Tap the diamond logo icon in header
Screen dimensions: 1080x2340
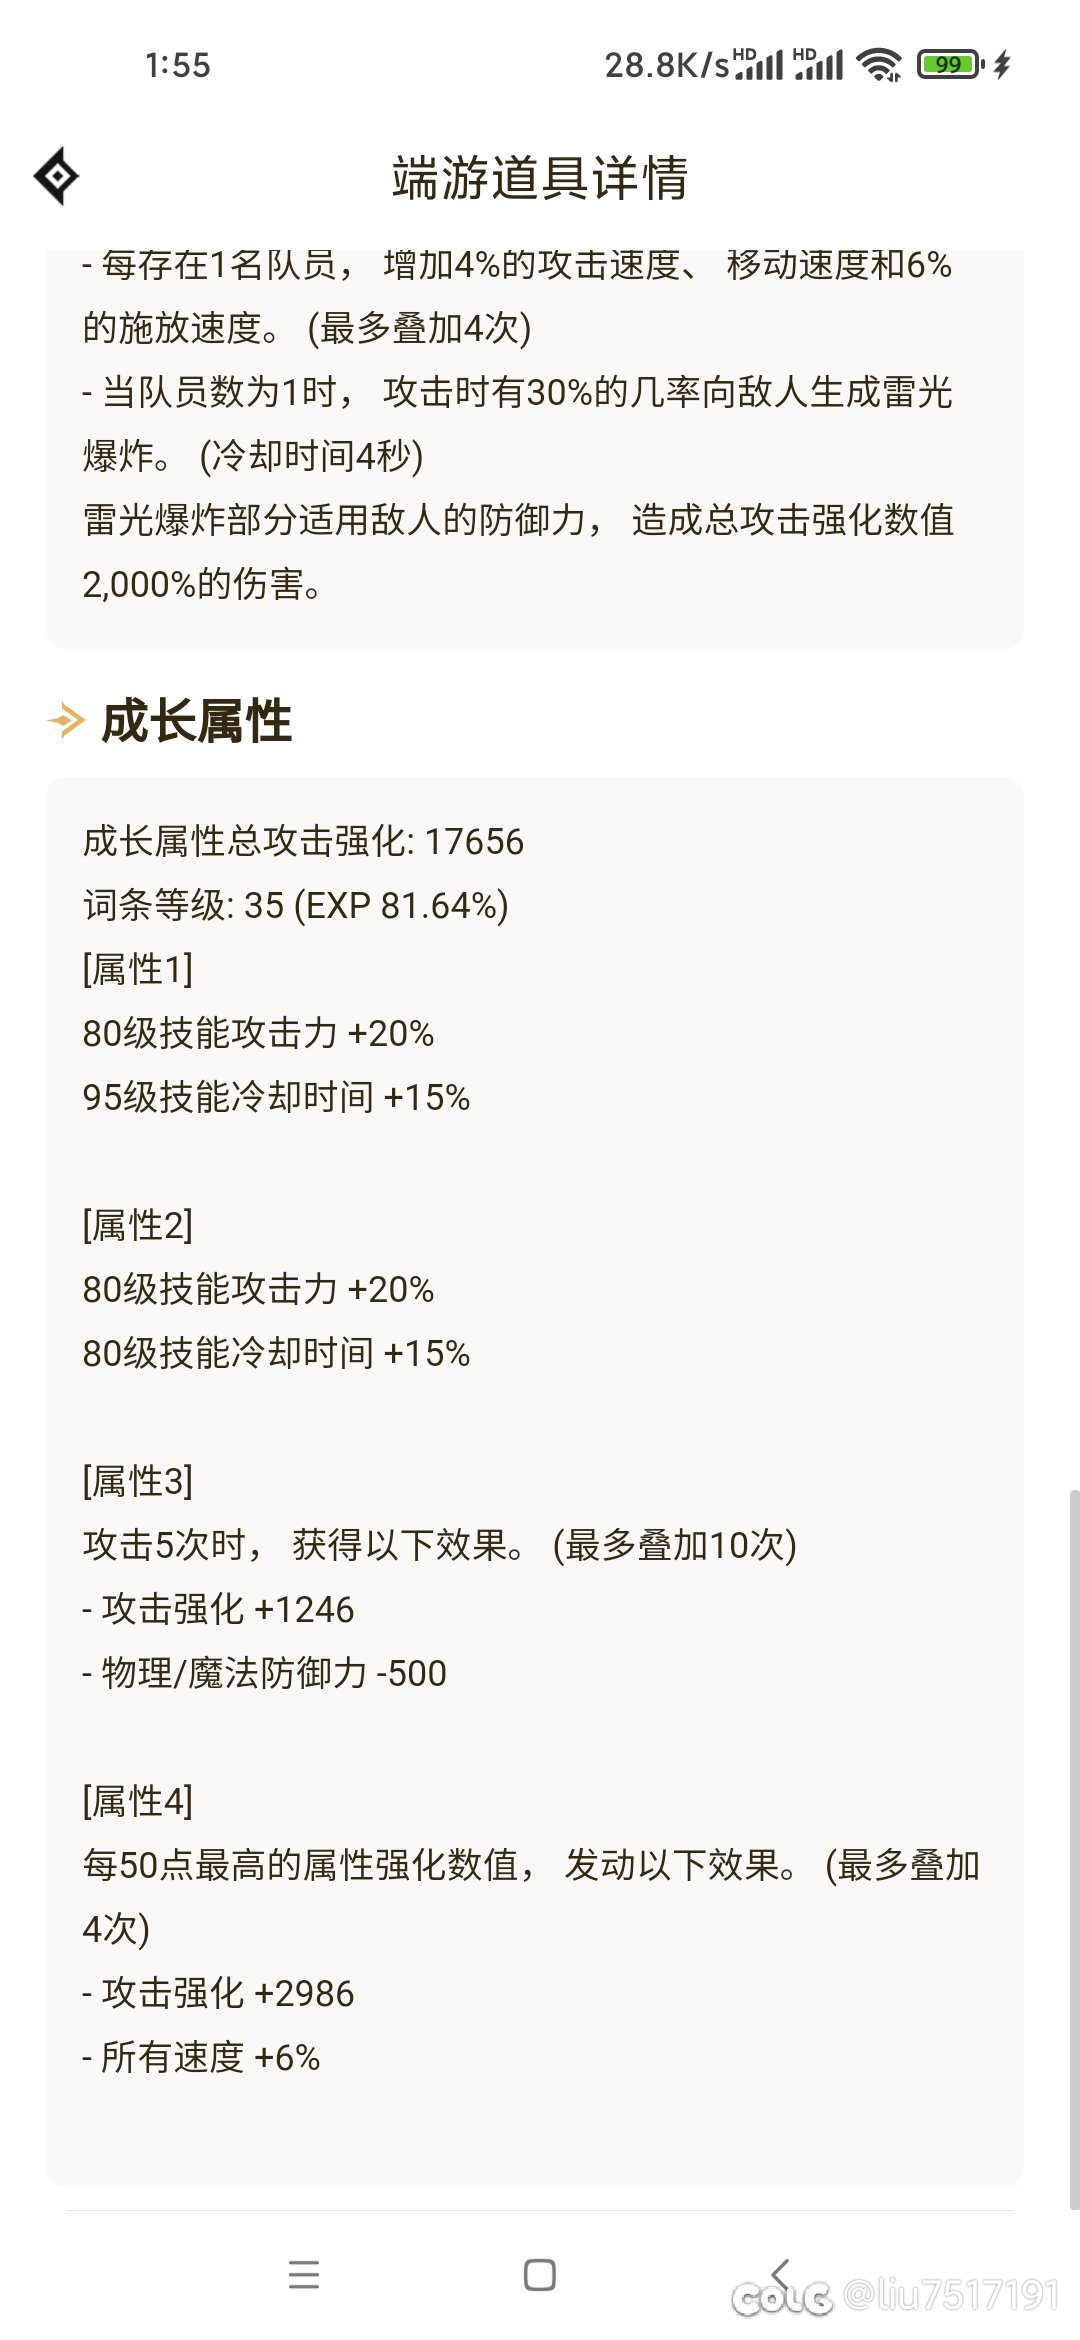[x=56, y=176]
